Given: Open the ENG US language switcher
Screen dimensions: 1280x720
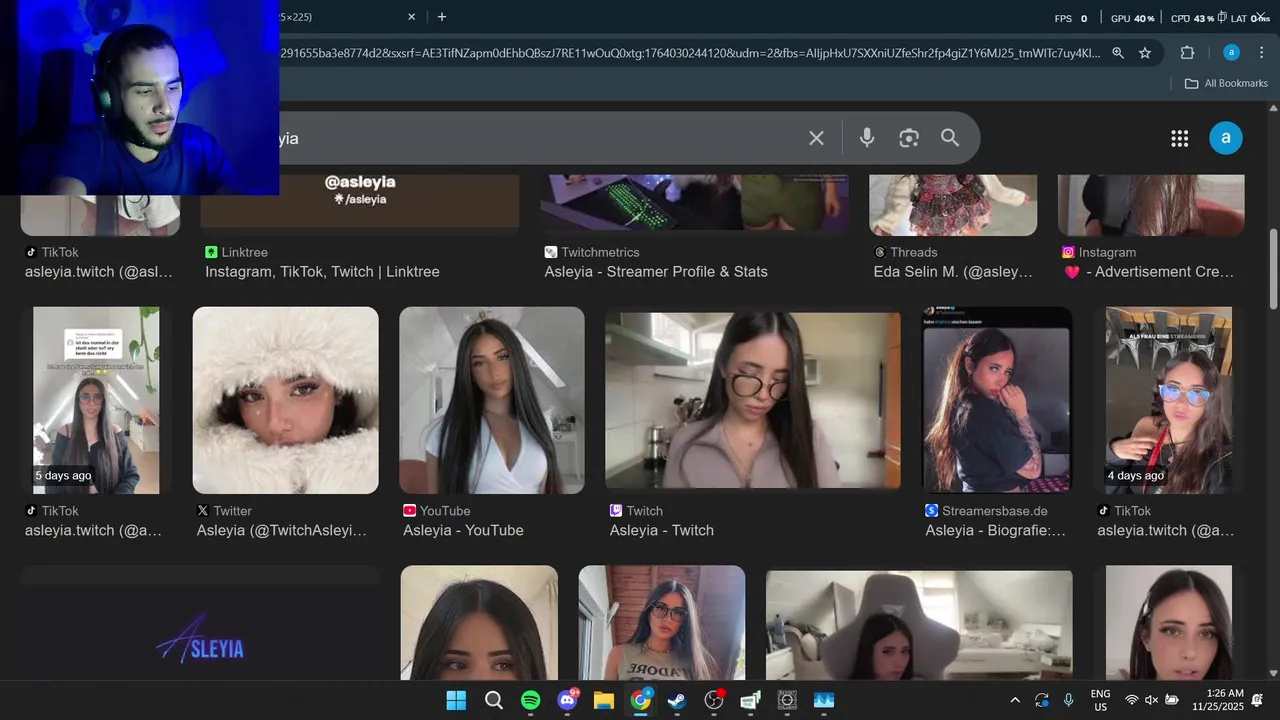Looking at the screenshot, I should 1100,700.
